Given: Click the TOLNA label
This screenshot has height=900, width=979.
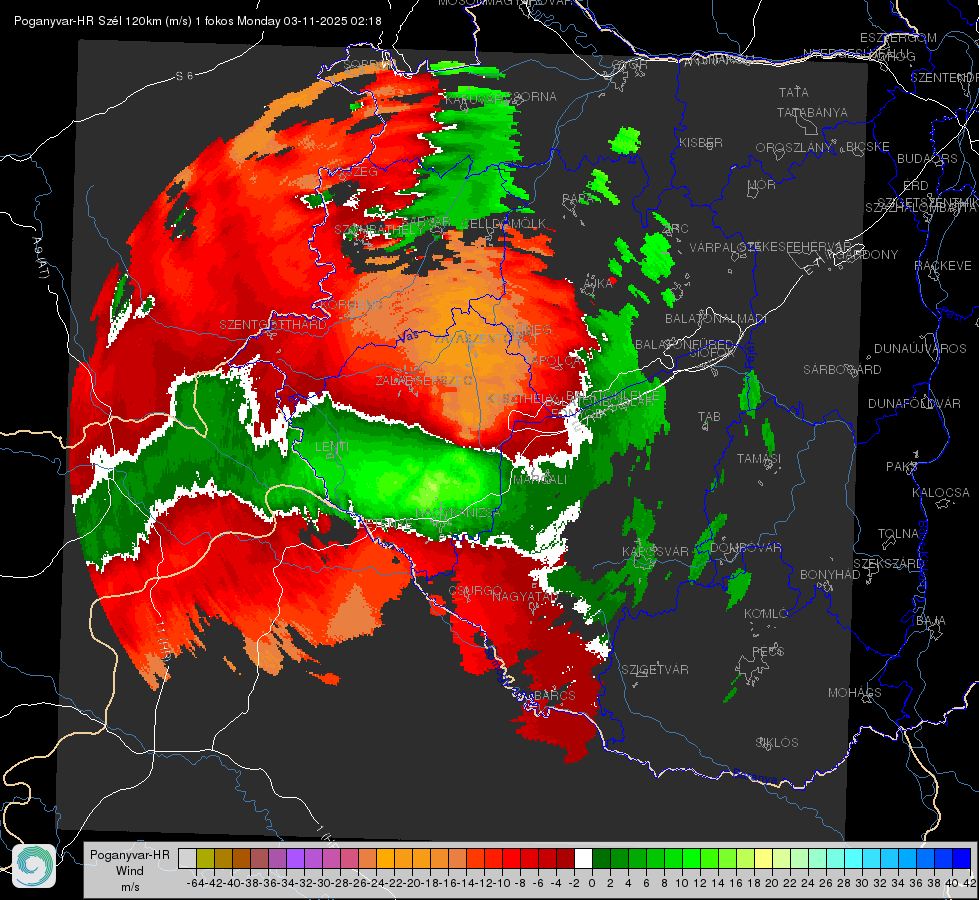Looking at the screenshot, I should (x=898, y=533).
